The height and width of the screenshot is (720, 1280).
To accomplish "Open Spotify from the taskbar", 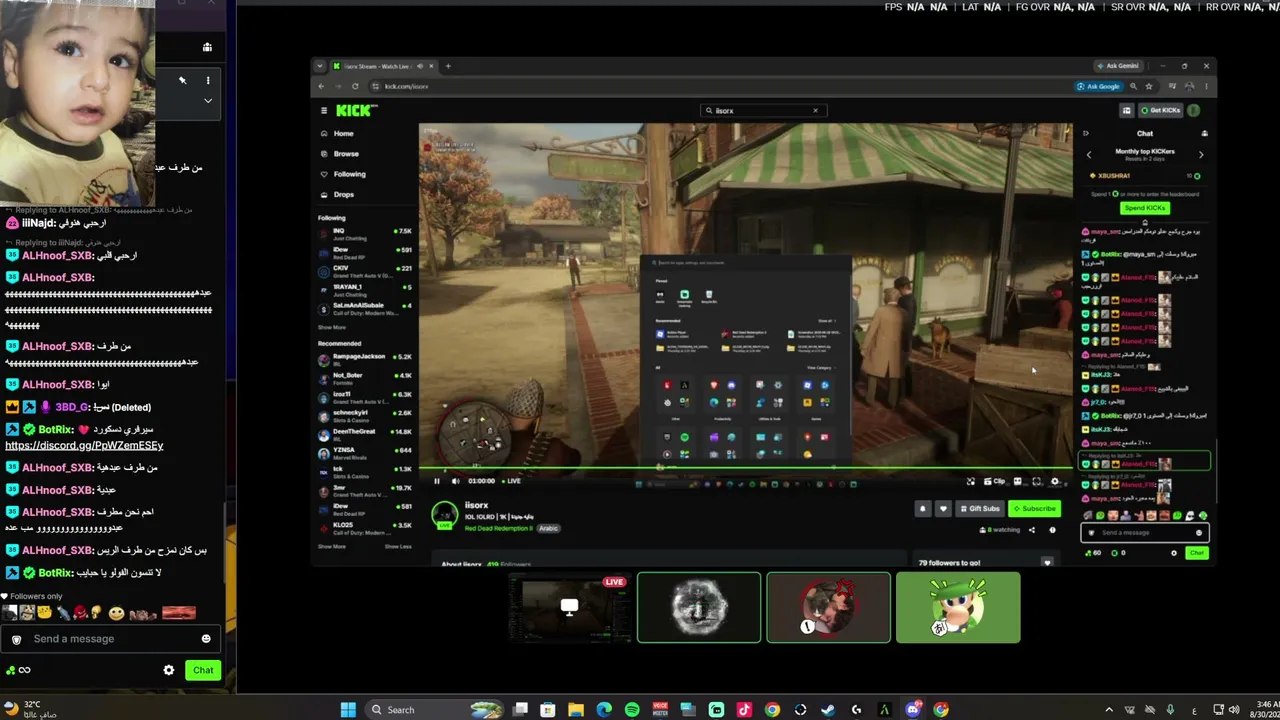I will [632, 710].
